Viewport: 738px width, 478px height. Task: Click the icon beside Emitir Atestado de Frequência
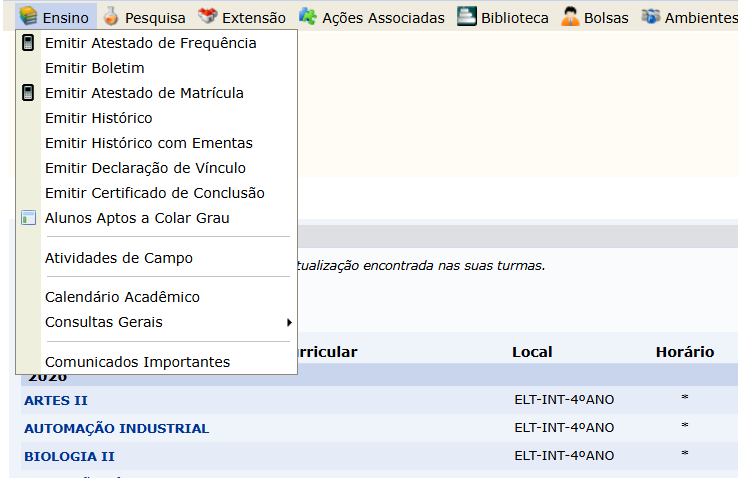click(28, 43)
